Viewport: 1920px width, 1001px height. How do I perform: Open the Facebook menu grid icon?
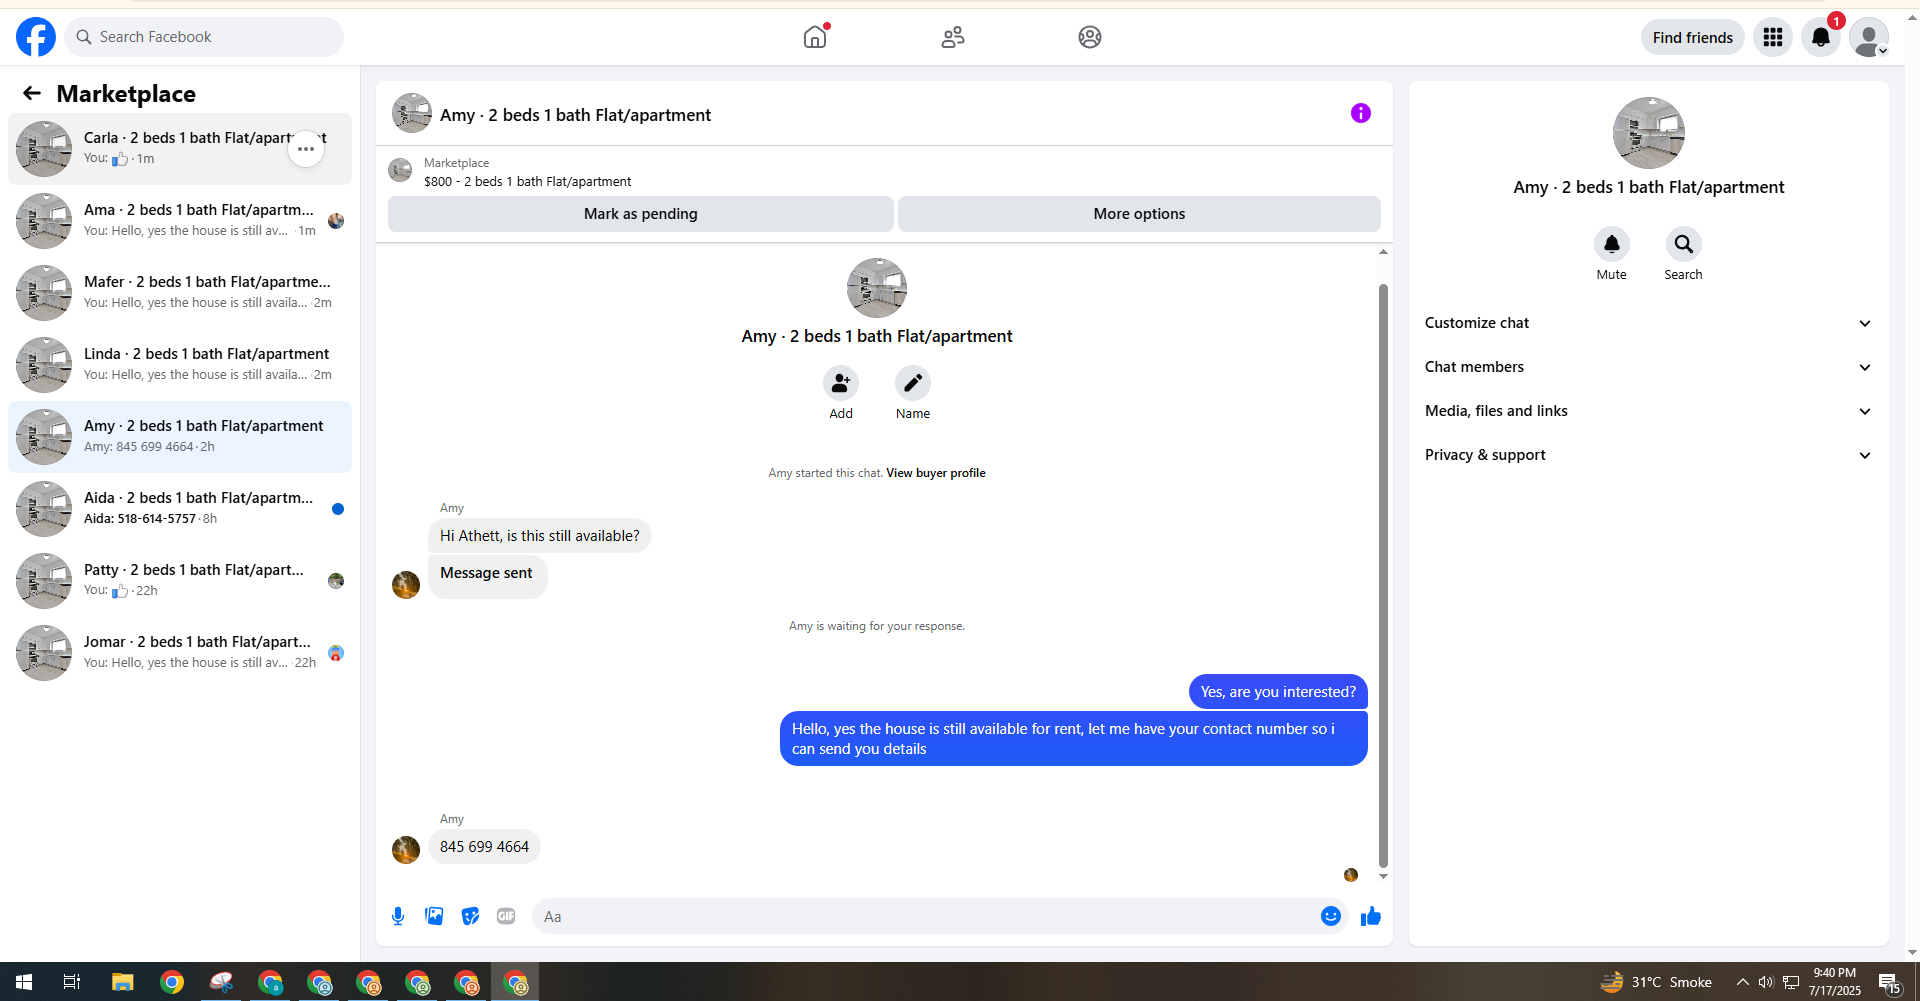point(1773,37)
